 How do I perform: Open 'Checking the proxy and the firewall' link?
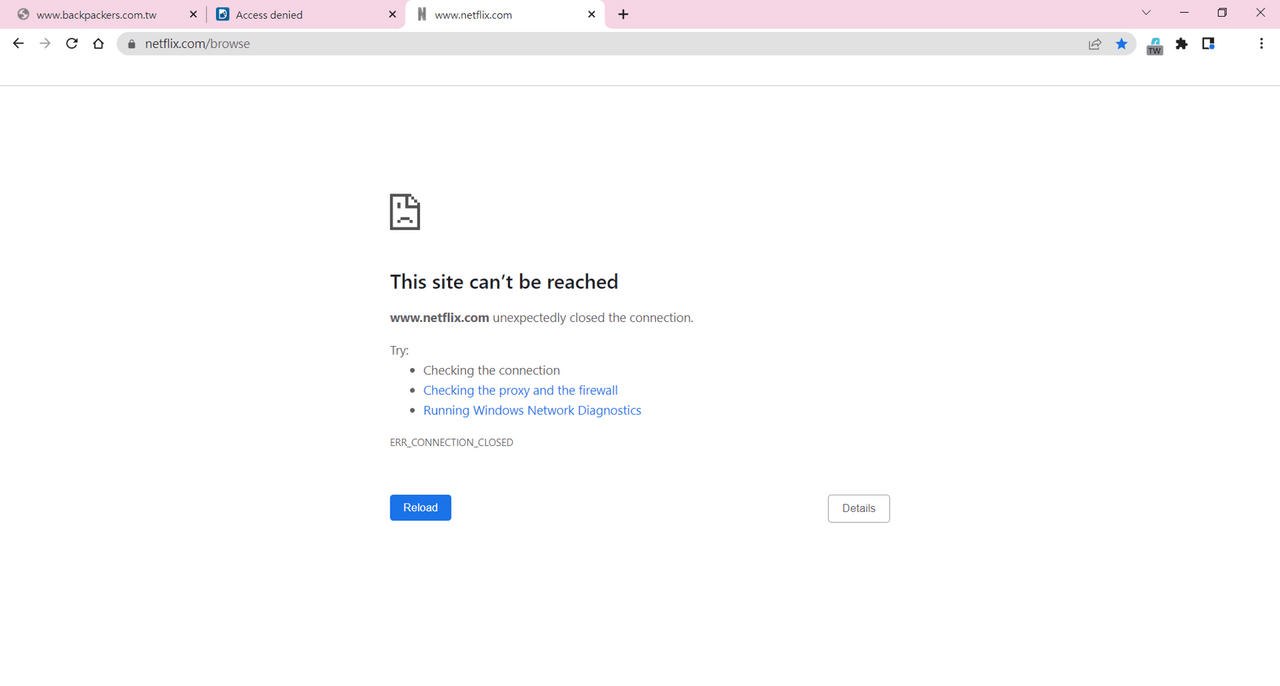[x=520, y=390]
